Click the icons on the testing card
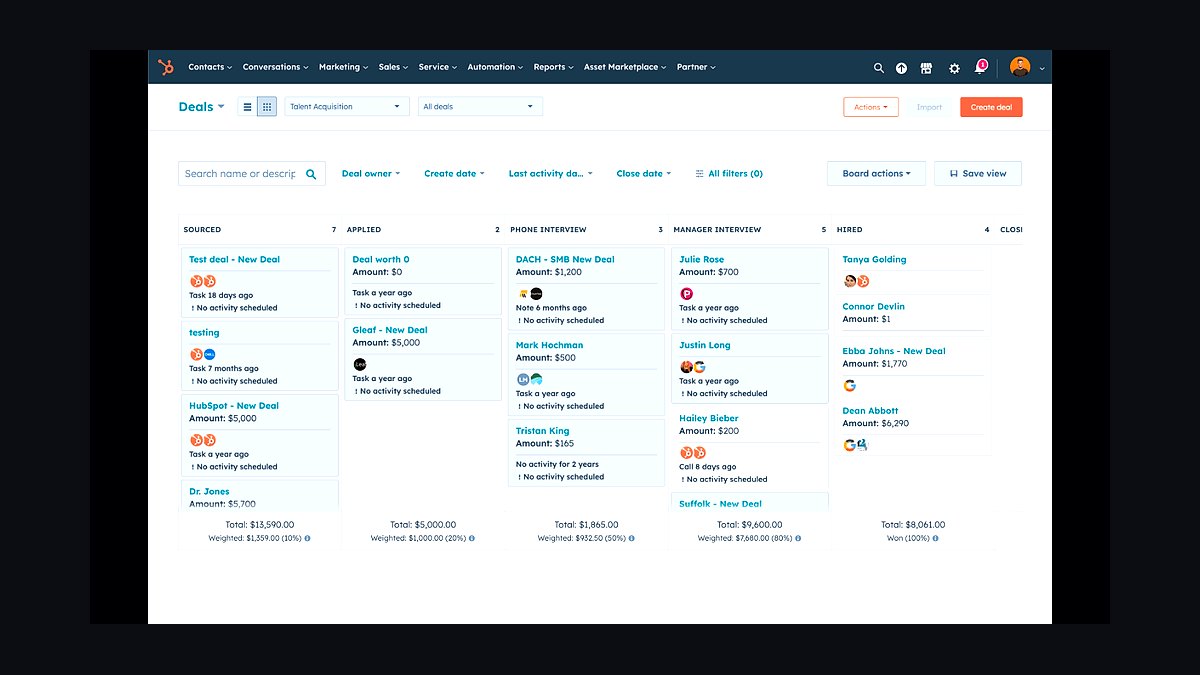This screenshot has width=1200, height=675. tap(203, 354)
